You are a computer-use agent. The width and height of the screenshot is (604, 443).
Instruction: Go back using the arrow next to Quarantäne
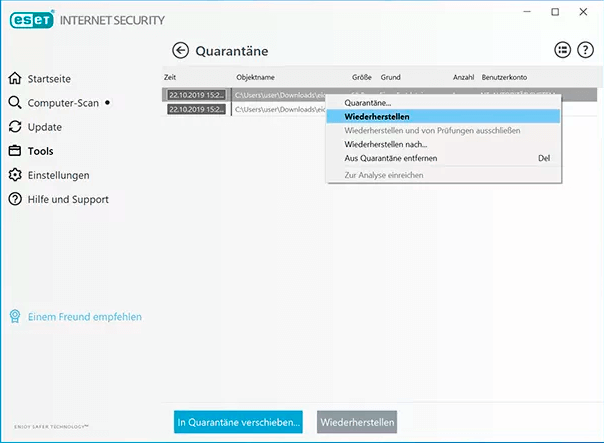(180, 50)
